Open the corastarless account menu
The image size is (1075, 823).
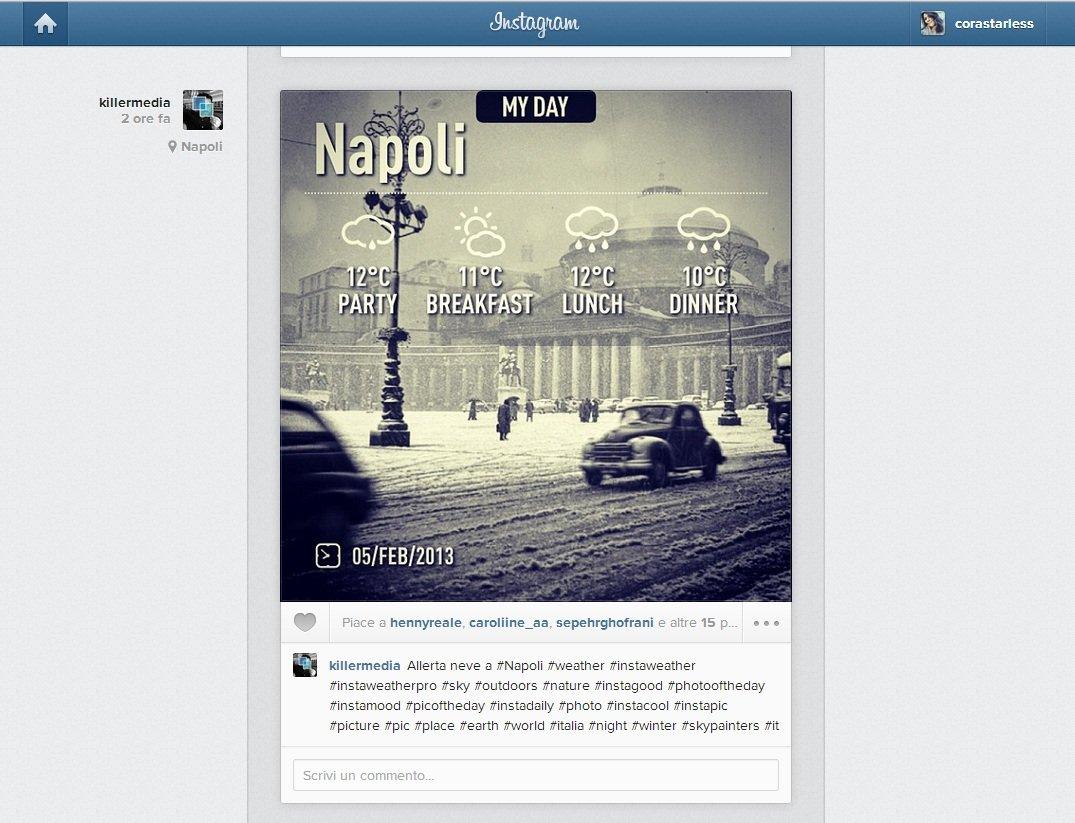993,24
